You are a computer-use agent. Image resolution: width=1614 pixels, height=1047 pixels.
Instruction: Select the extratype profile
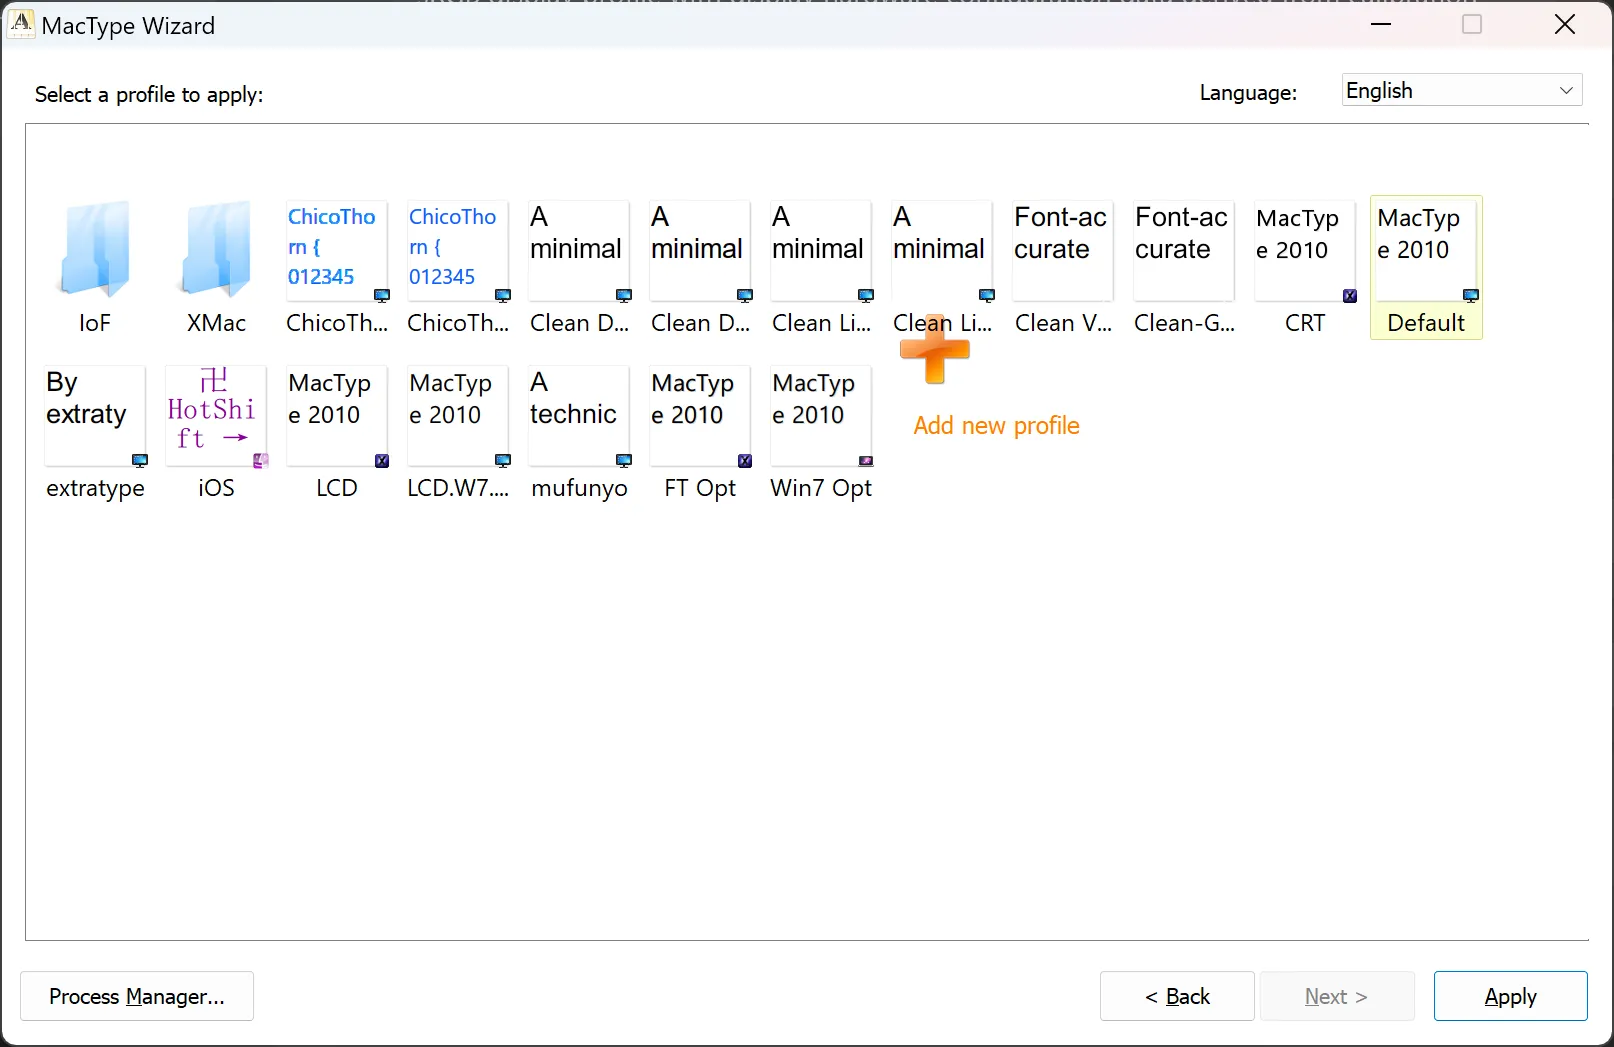pyautogui.click(x=95, y=415)
